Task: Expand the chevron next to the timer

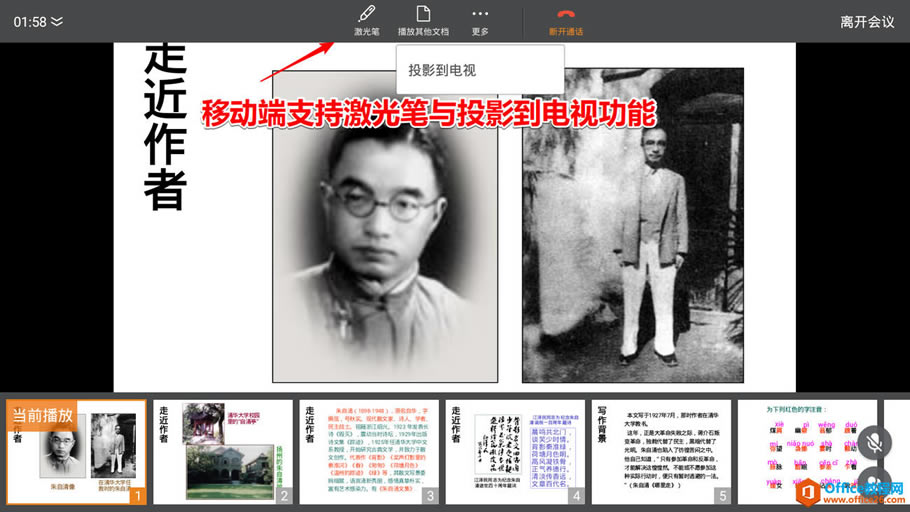Action: [x=57, y=21]
